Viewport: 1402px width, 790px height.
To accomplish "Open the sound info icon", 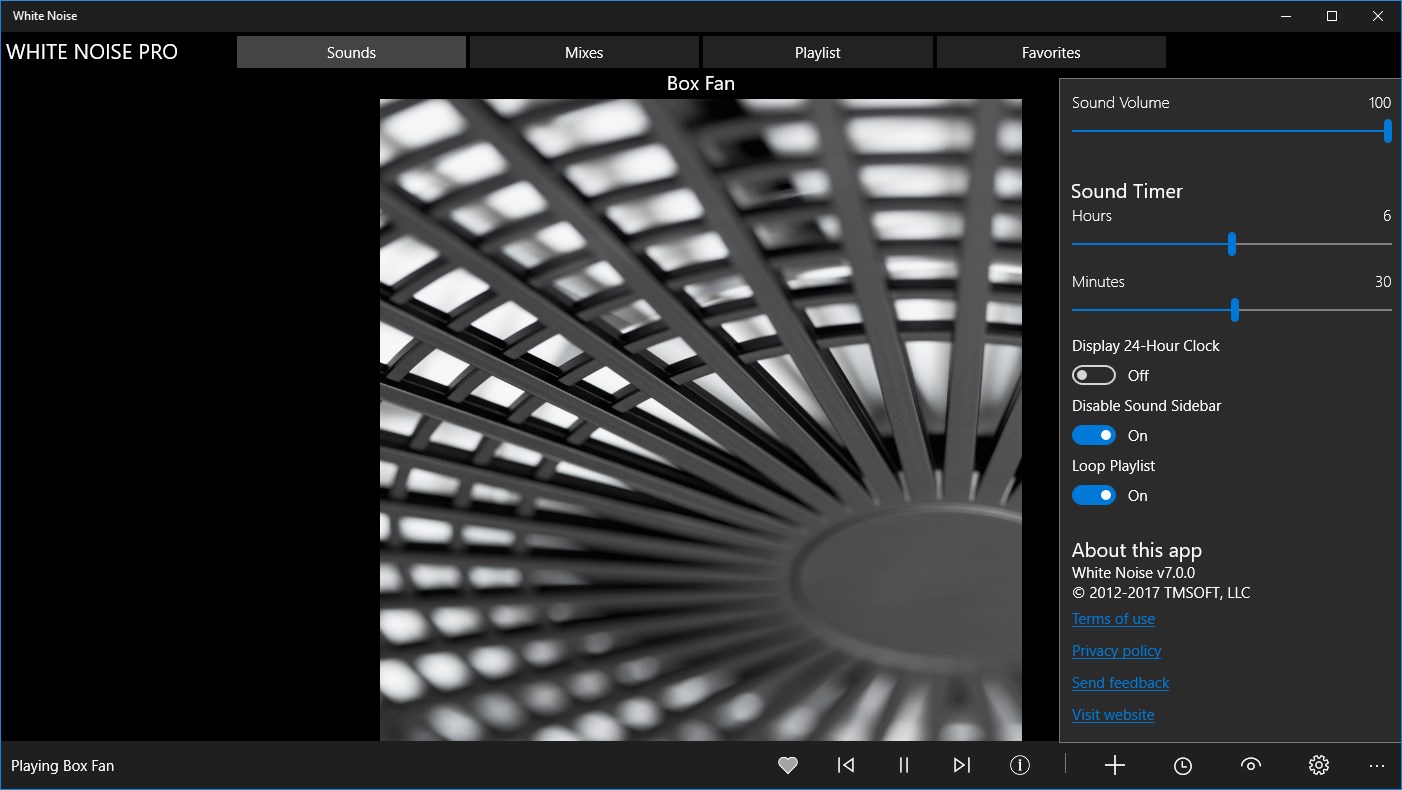I will click(1020, 765).
